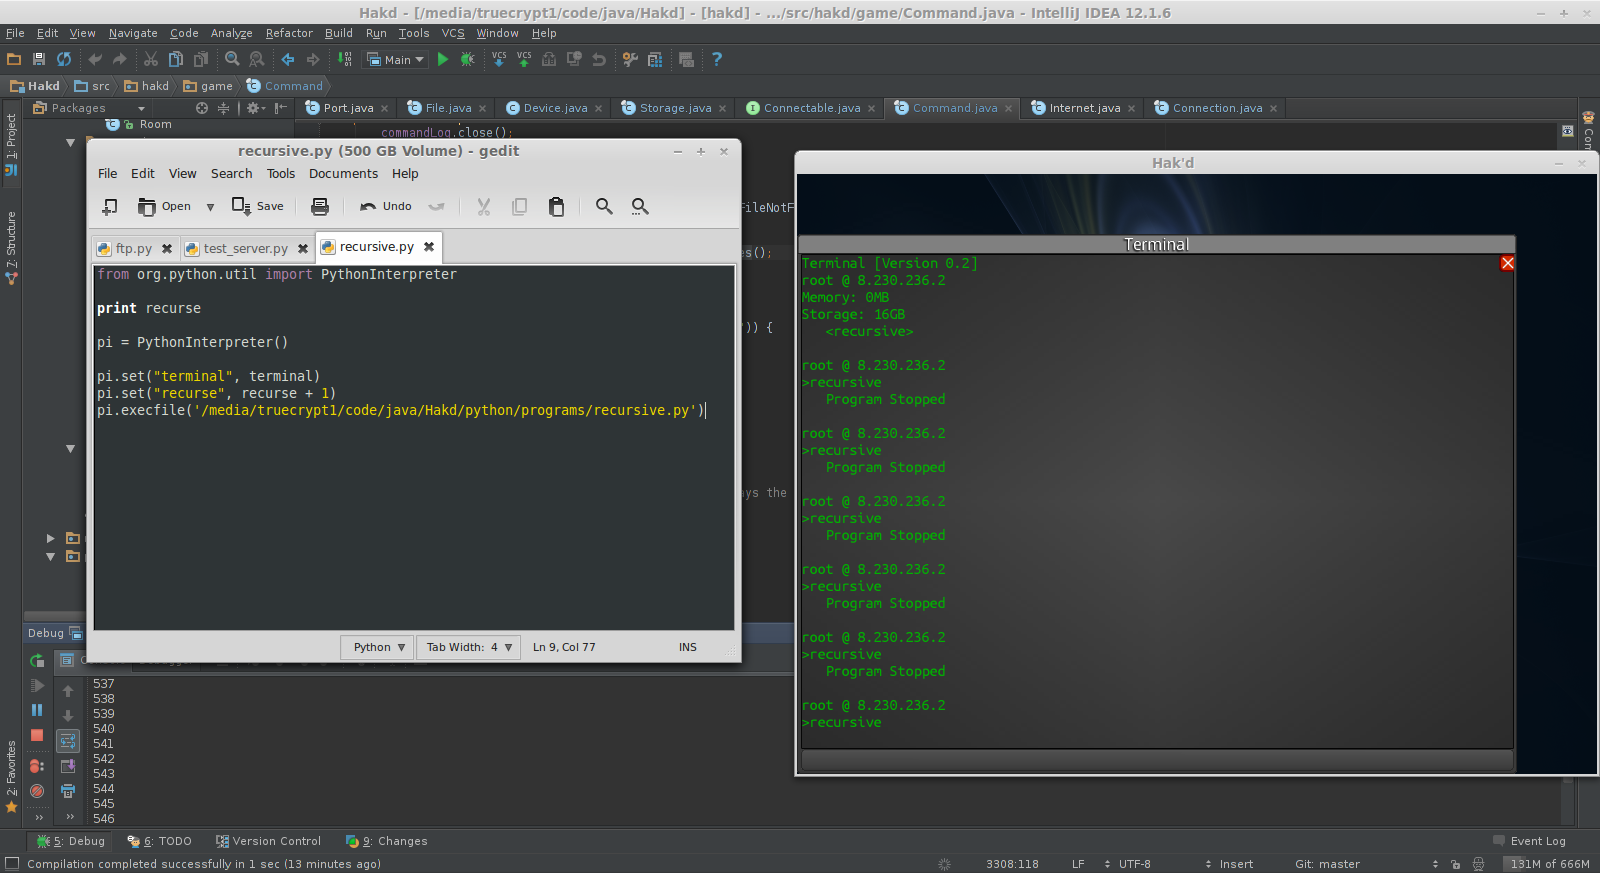Toggle the 2: Favorites side tool window
Screen dimensions: 1600x873
click(11, 776)
